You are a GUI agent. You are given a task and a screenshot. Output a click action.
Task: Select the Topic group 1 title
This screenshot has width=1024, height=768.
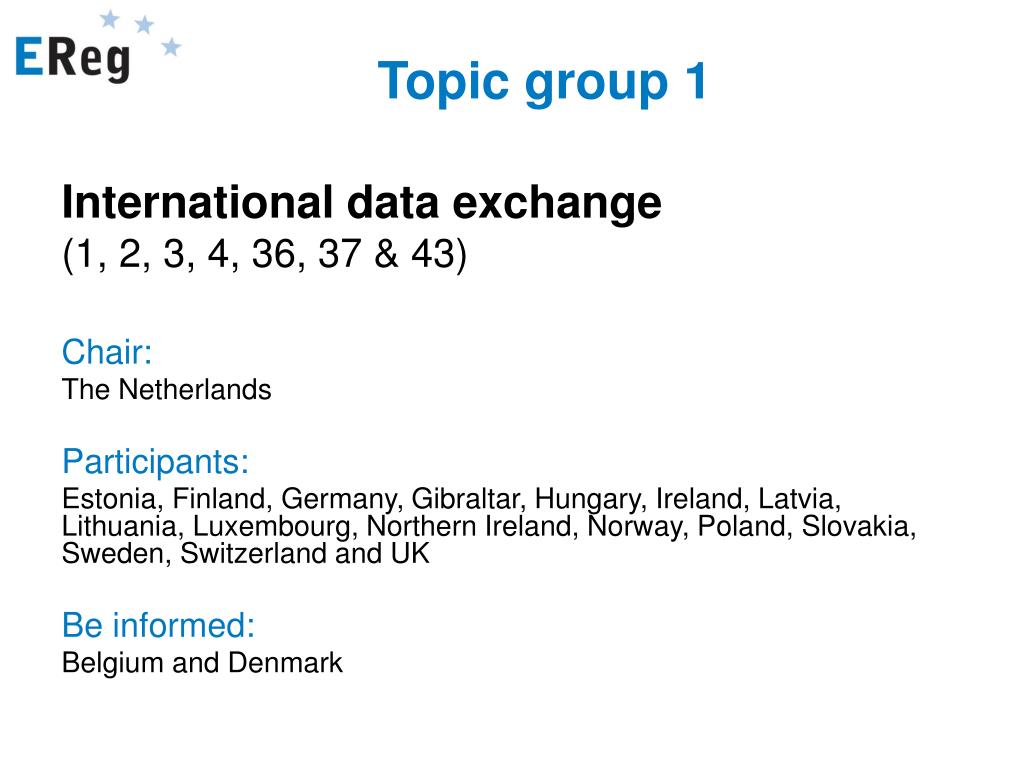pyautogui.click(x=542, y=82)
